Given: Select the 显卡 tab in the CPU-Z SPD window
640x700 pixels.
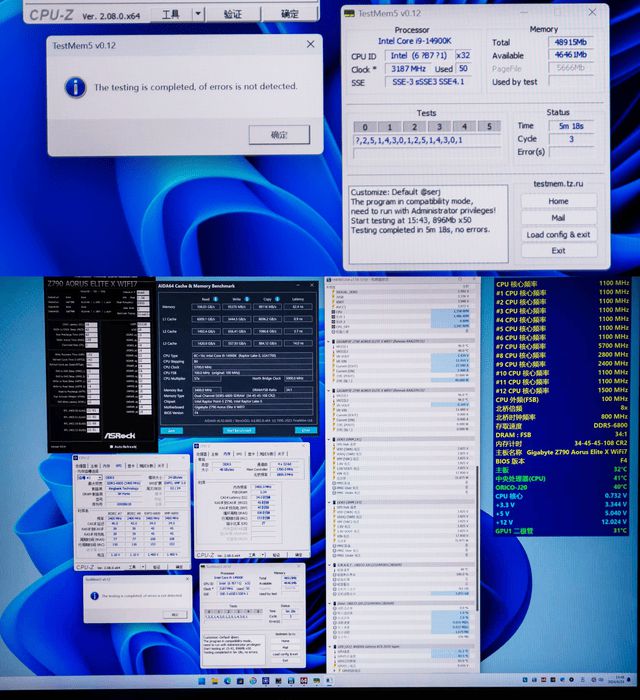Looking at the screenshot, I should point(131,466).
